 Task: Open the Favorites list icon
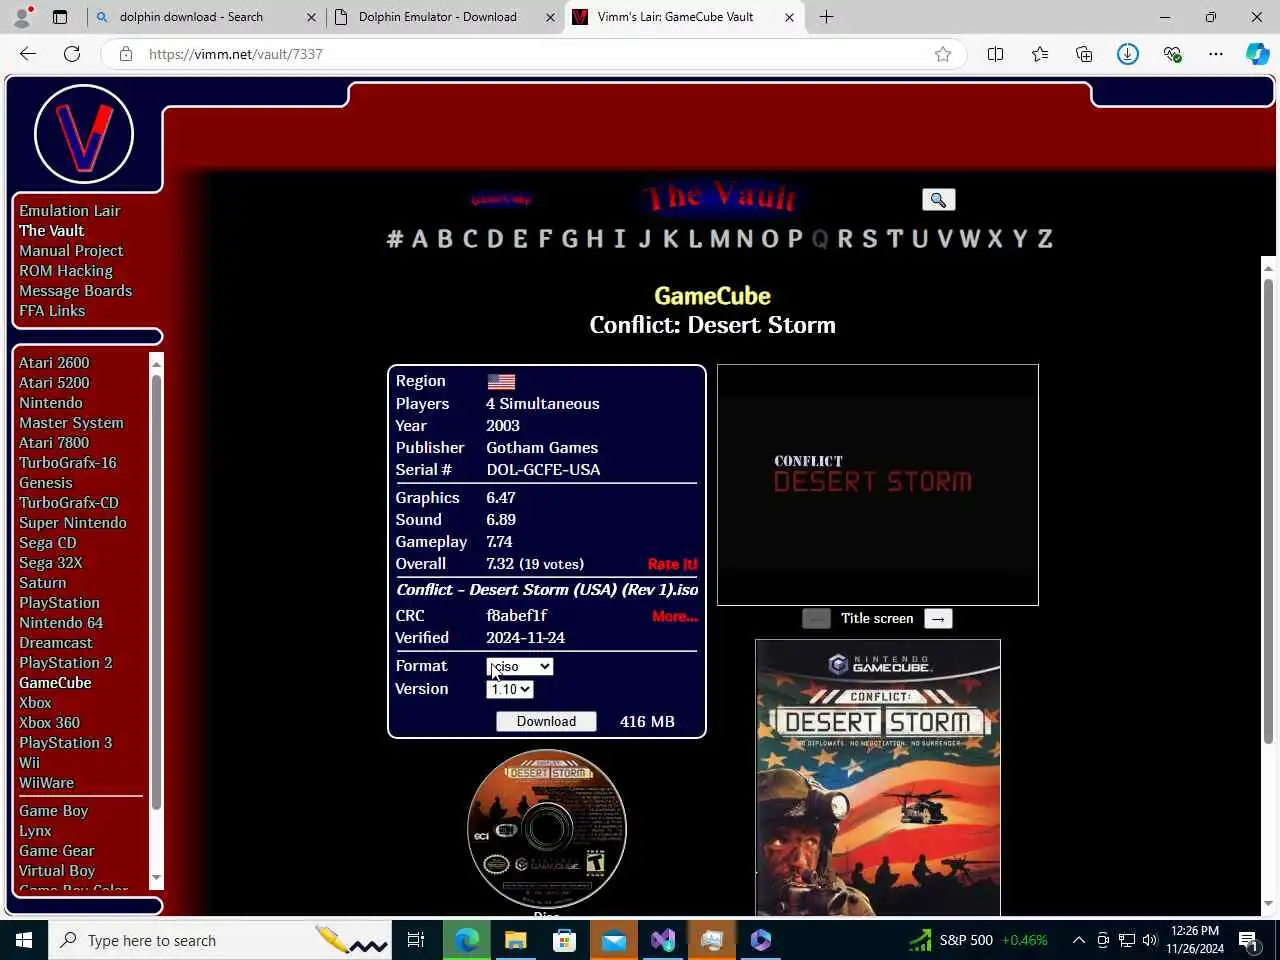point(1040,54)
